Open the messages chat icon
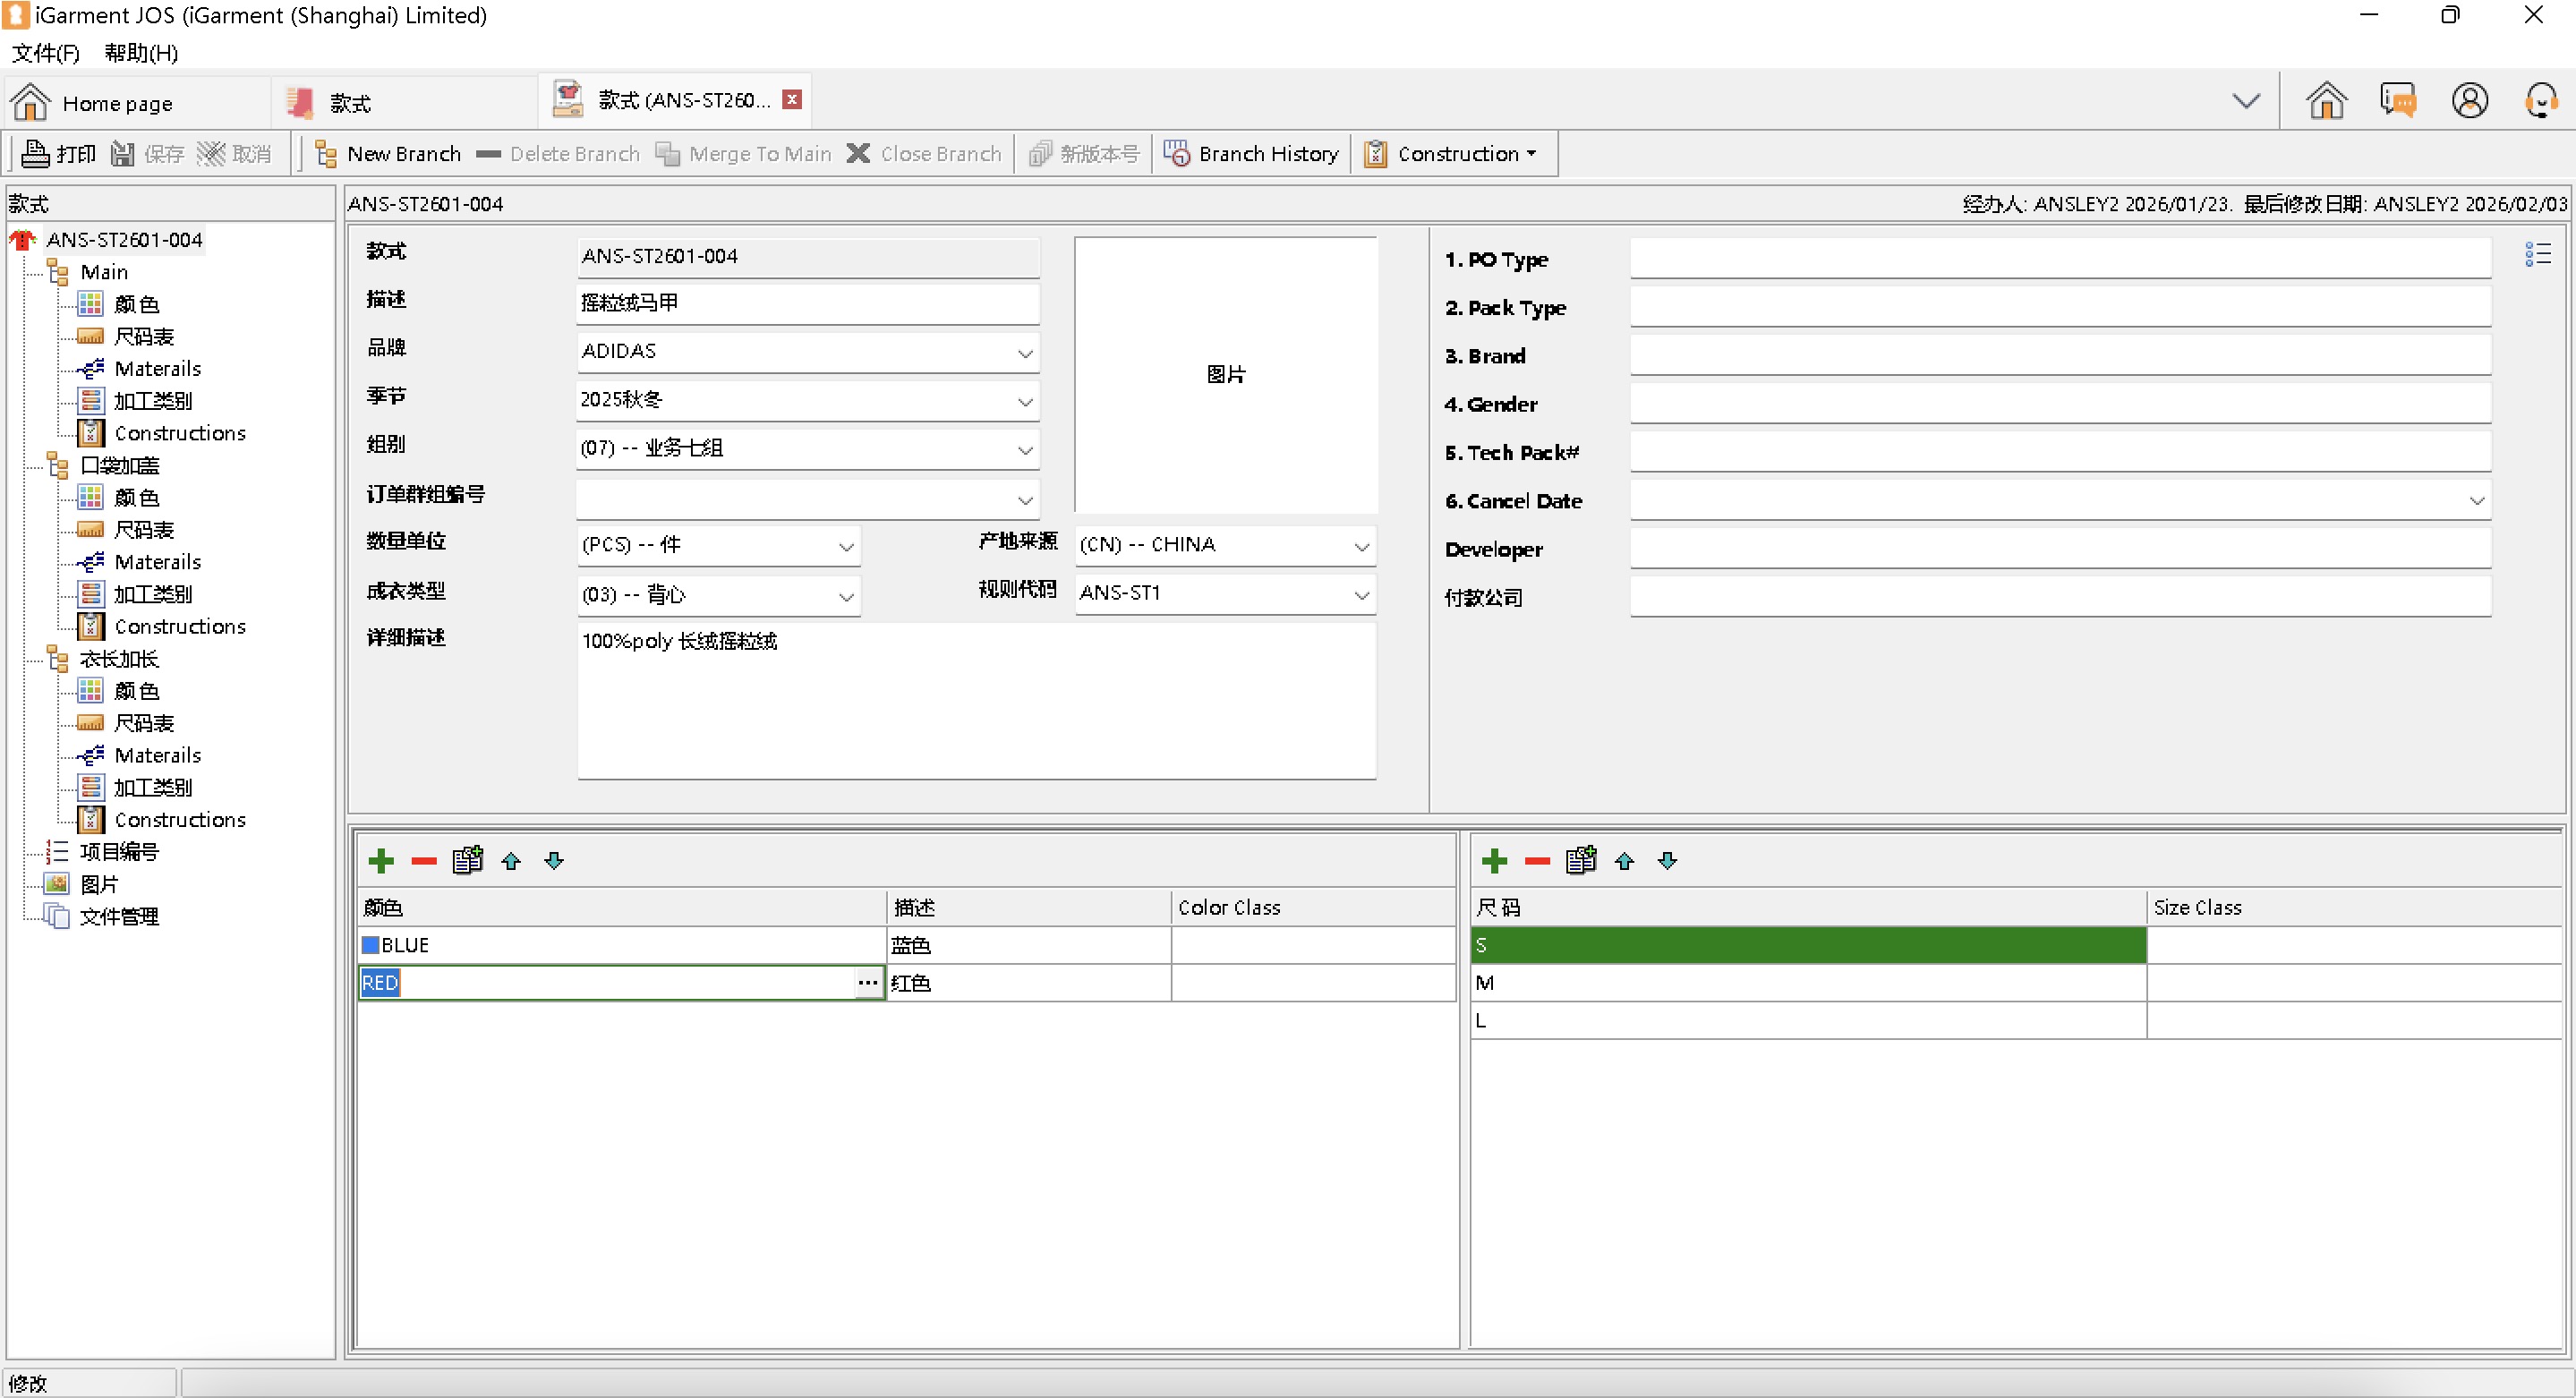The height and width of the screenshot is (1398, 2576). (x=2398, y=101)
